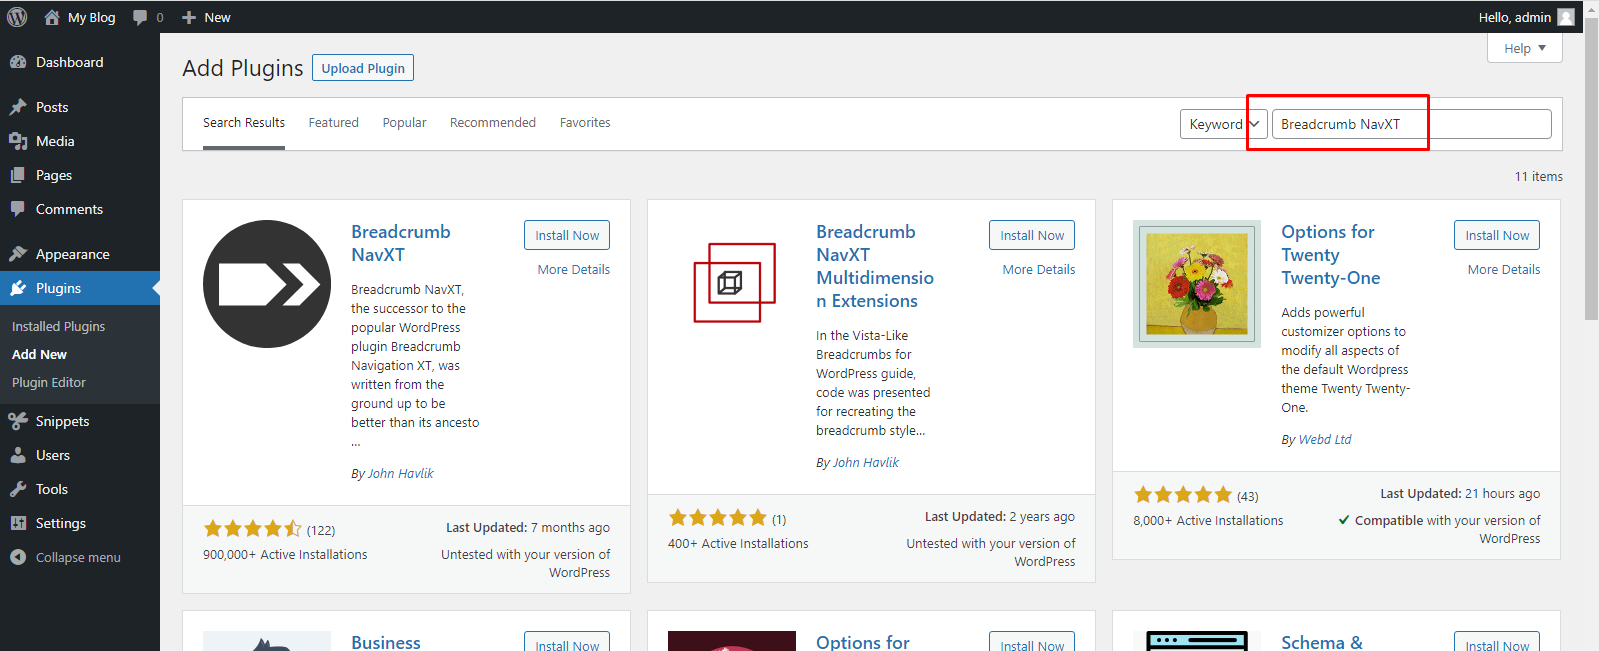Install Now for the Business plugin card
This screenshot has height=651, width=1599.
pyautogui.click(x=567, y=642)
